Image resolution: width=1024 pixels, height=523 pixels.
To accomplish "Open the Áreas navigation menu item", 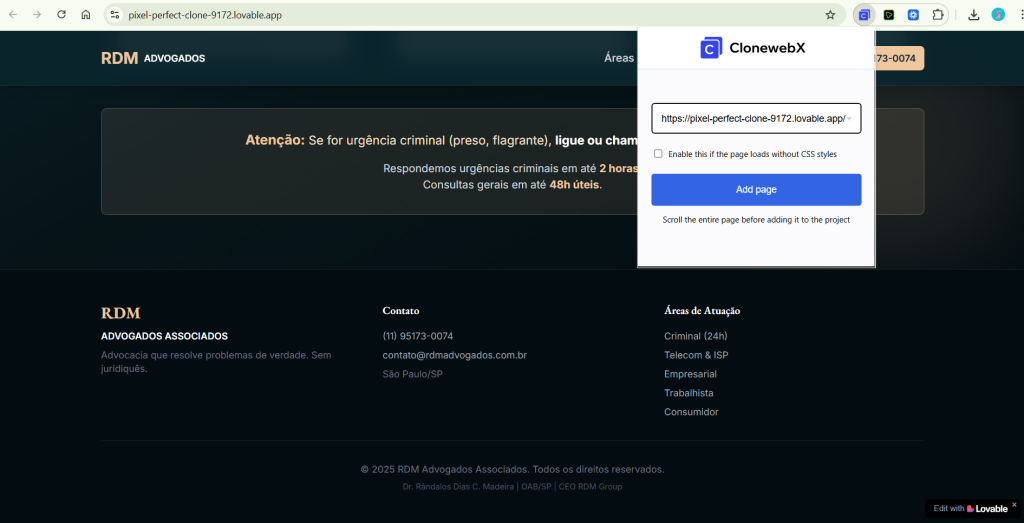I will click(619, 58).
